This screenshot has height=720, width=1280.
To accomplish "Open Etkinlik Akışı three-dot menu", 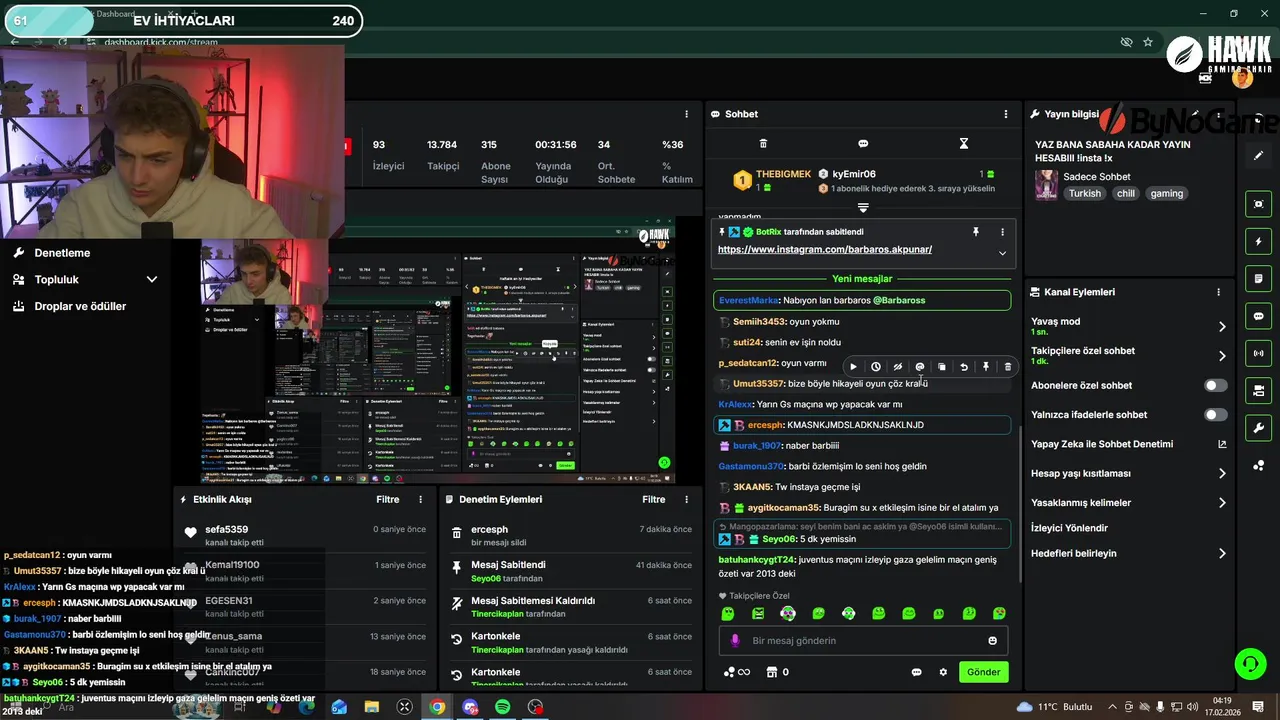I will coord(420,499).
